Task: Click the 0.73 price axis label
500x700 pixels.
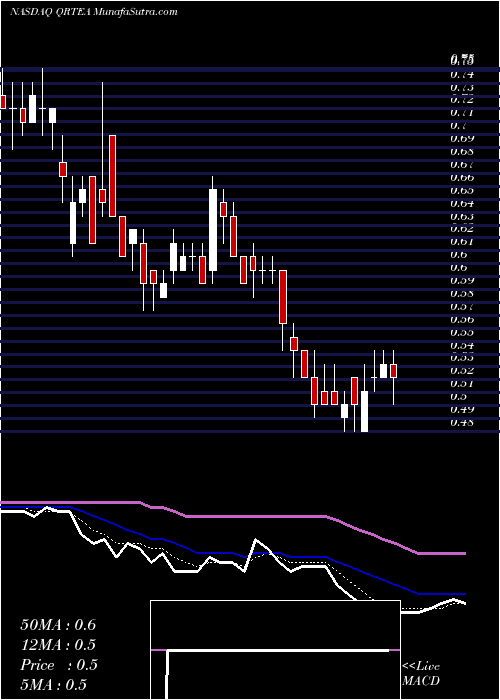Action: click(x=462, y=87)
